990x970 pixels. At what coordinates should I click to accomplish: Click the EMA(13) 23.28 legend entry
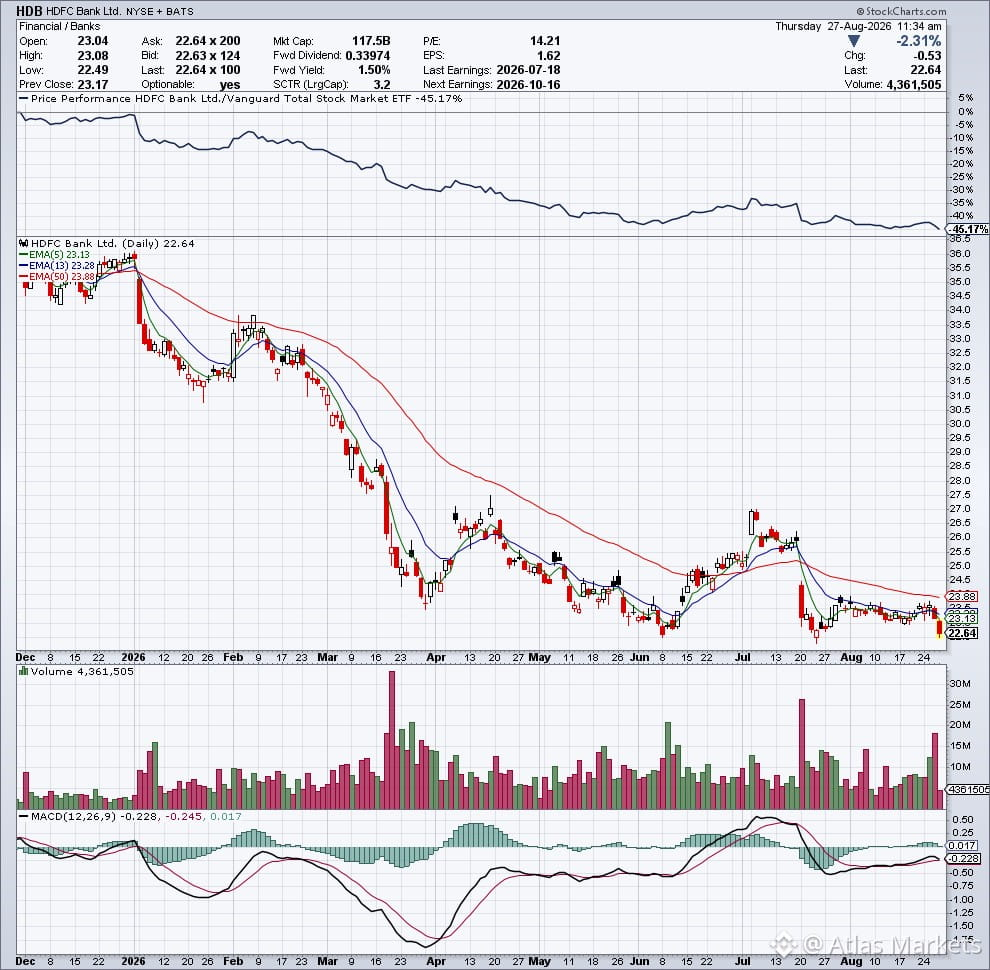point(57,265)
